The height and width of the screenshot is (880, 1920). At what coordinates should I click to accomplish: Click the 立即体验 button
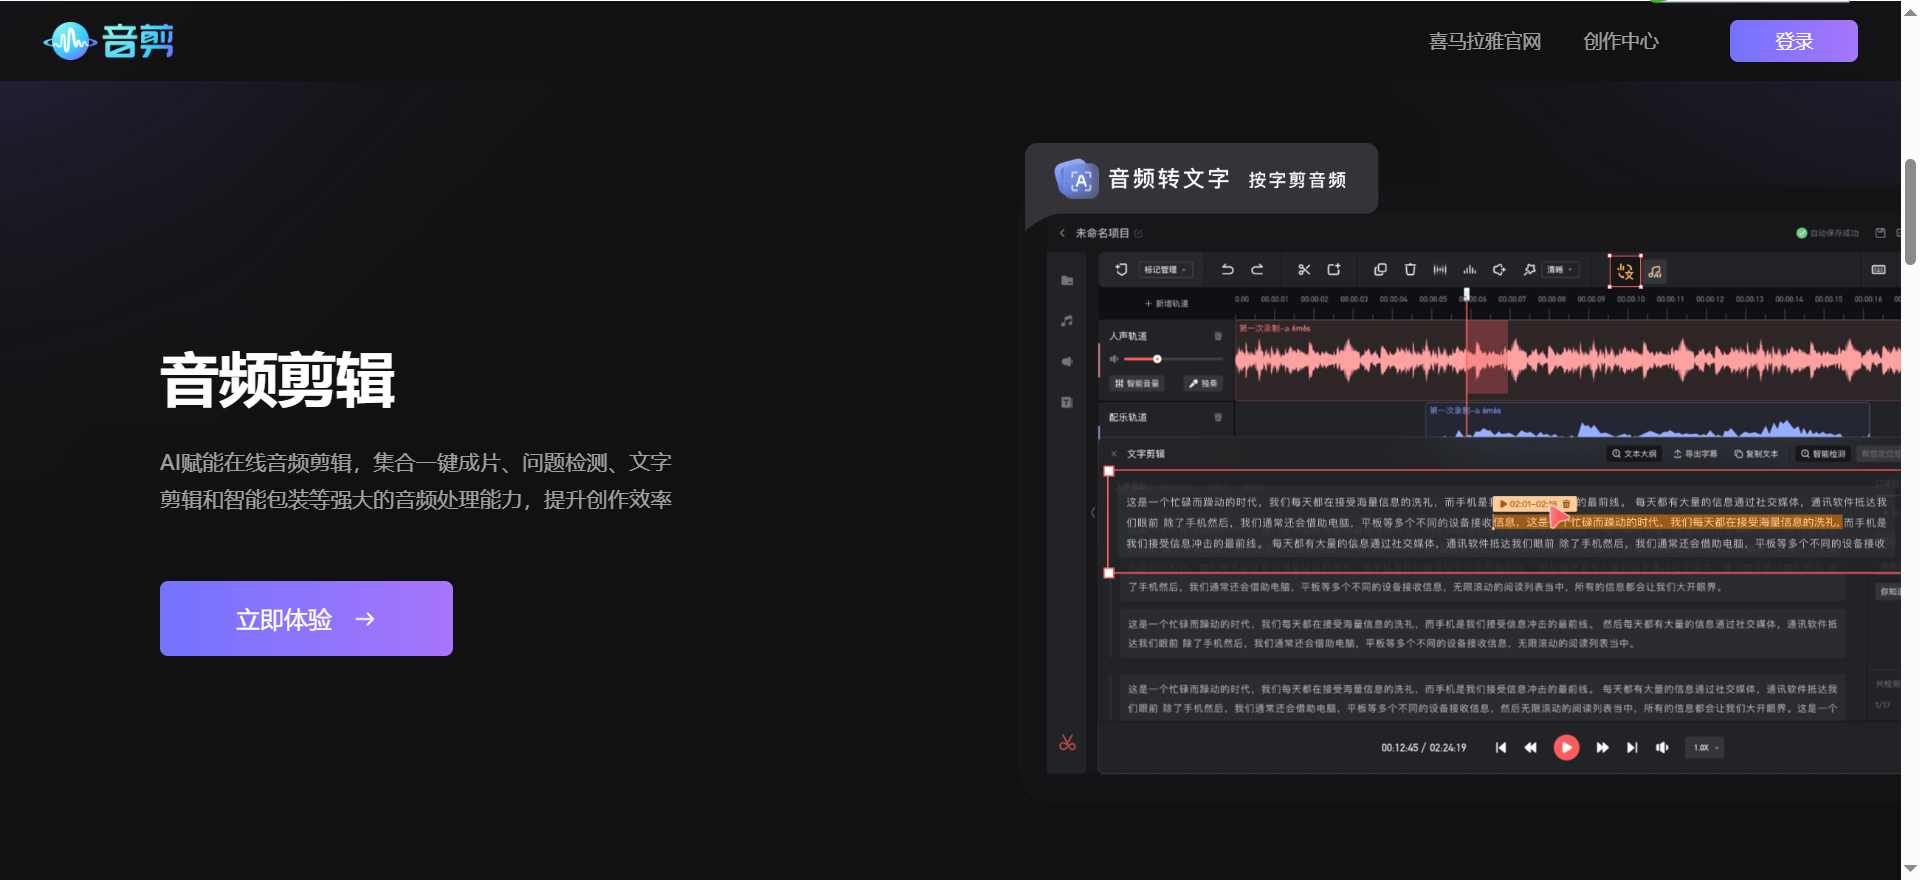click(306, 619)
